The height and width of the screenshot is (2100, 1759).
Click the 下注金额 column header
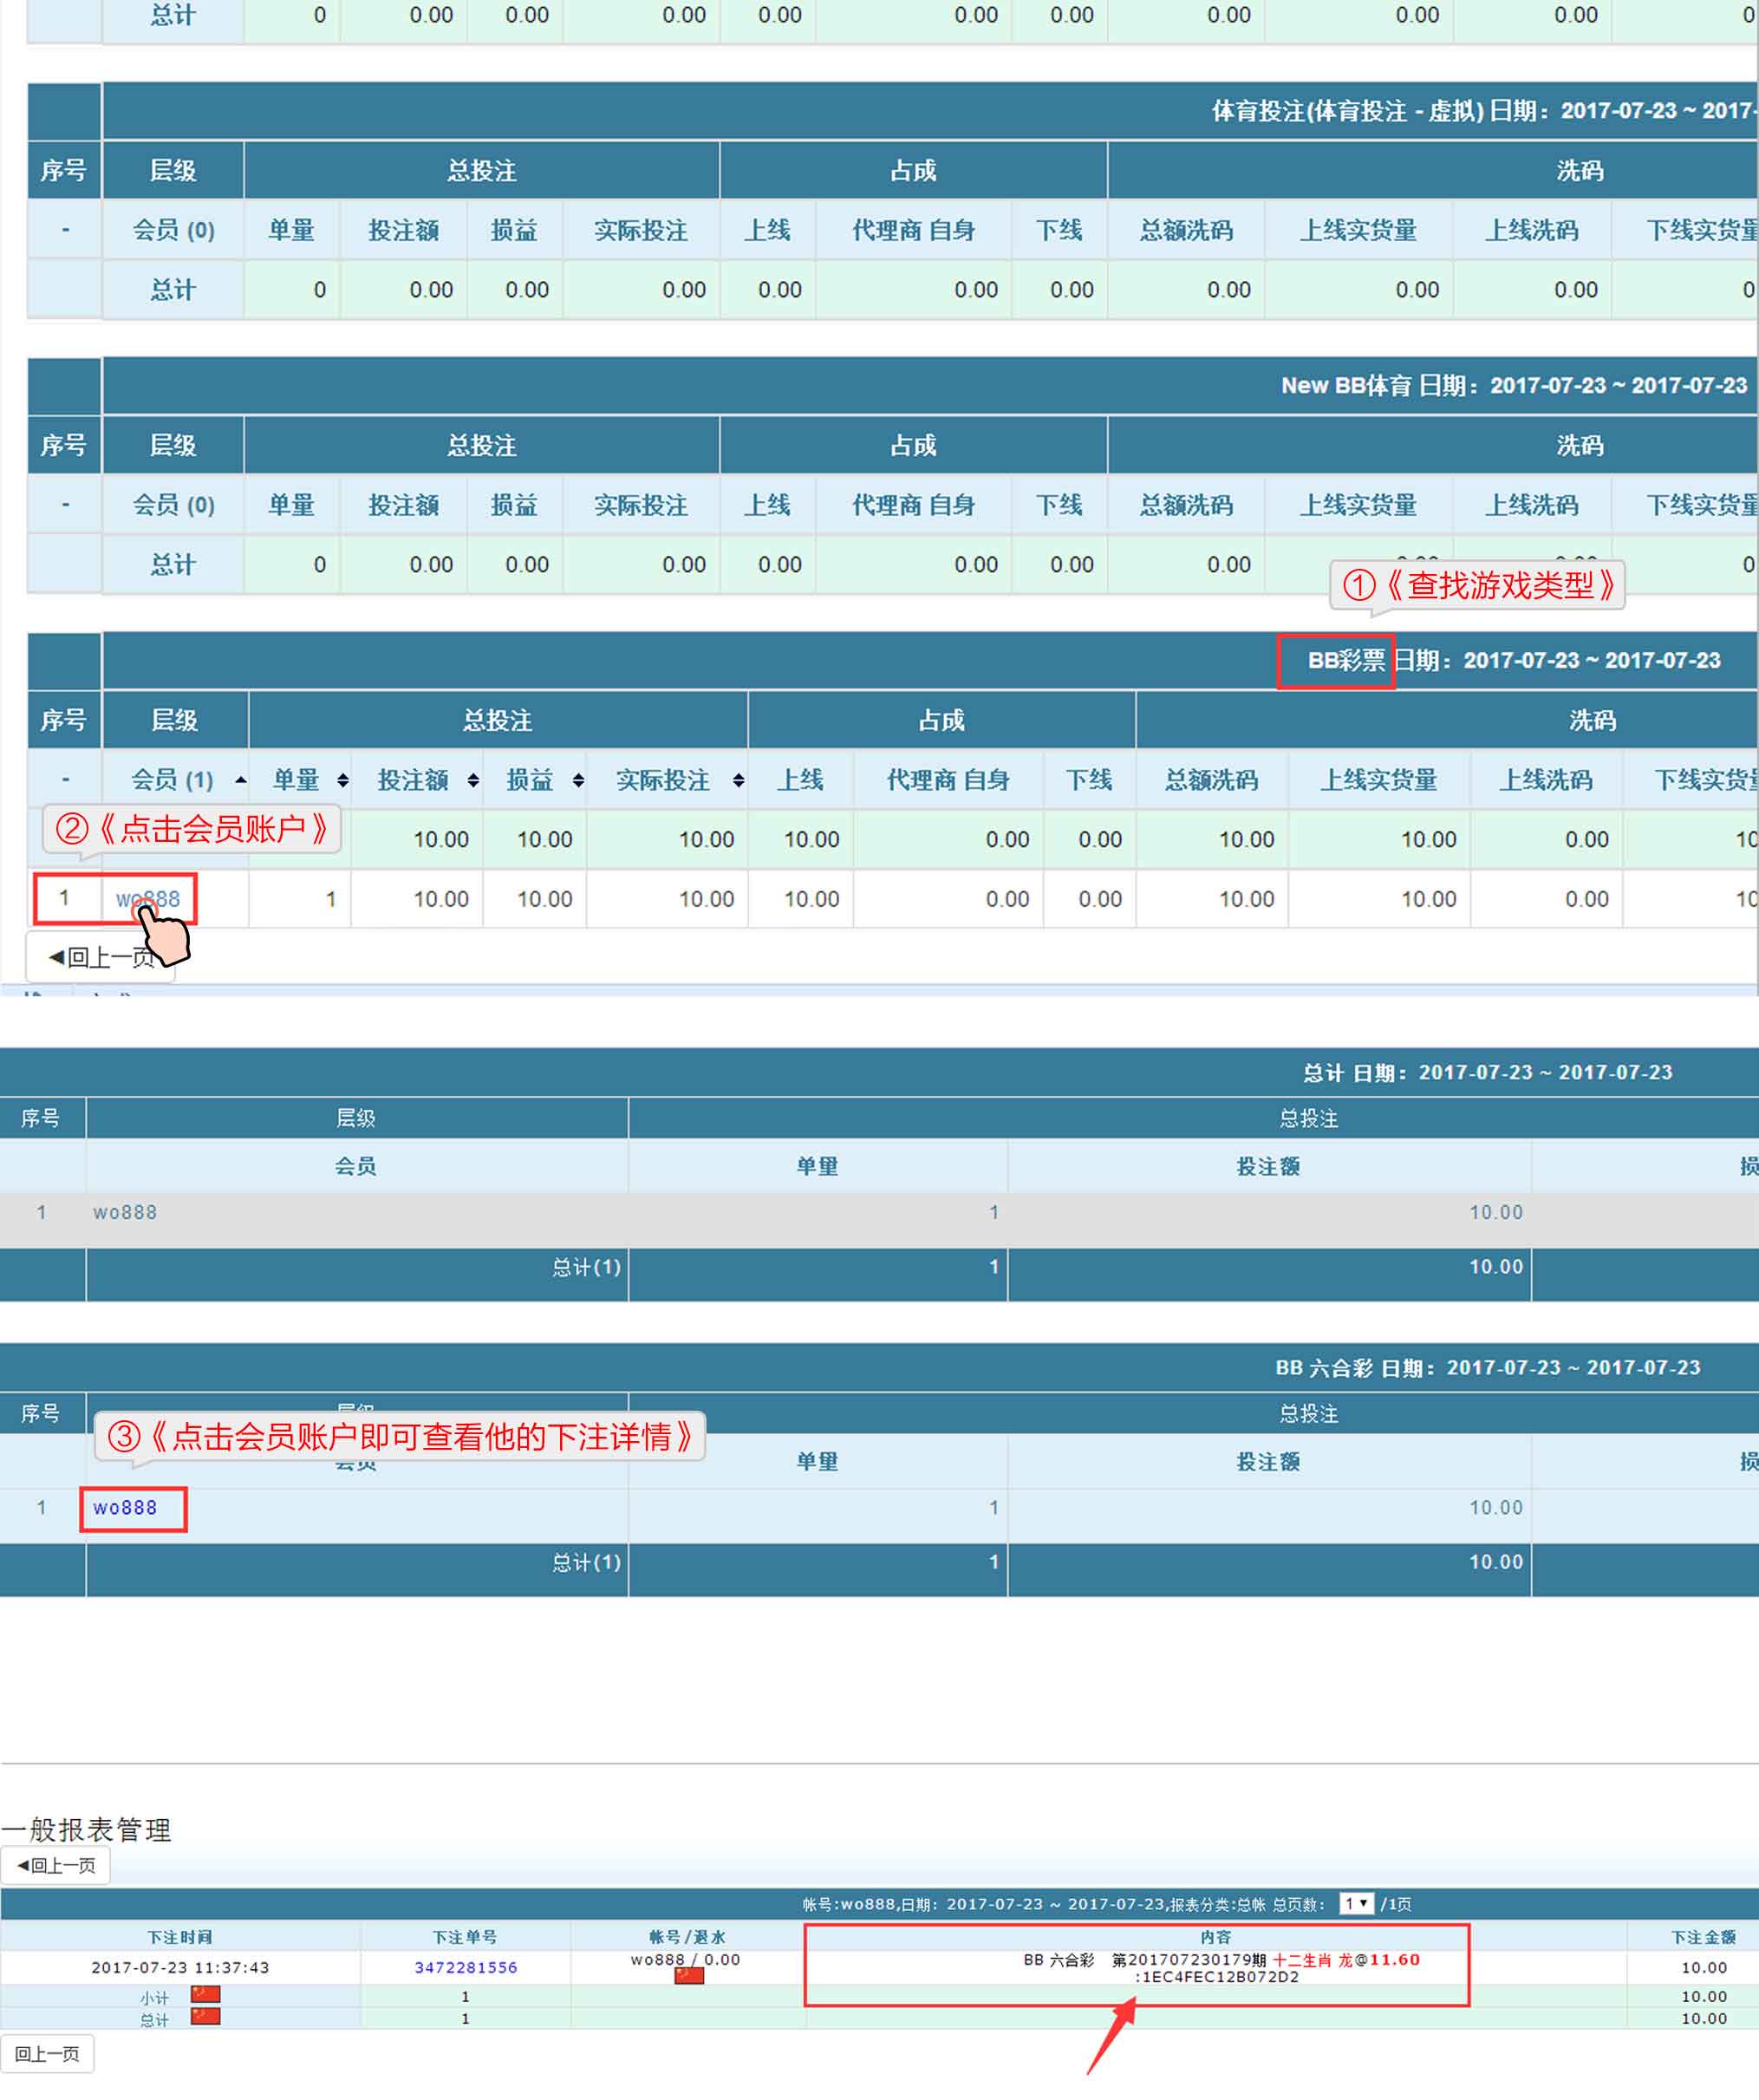pyautogui.click(x=1703, y=1937)
